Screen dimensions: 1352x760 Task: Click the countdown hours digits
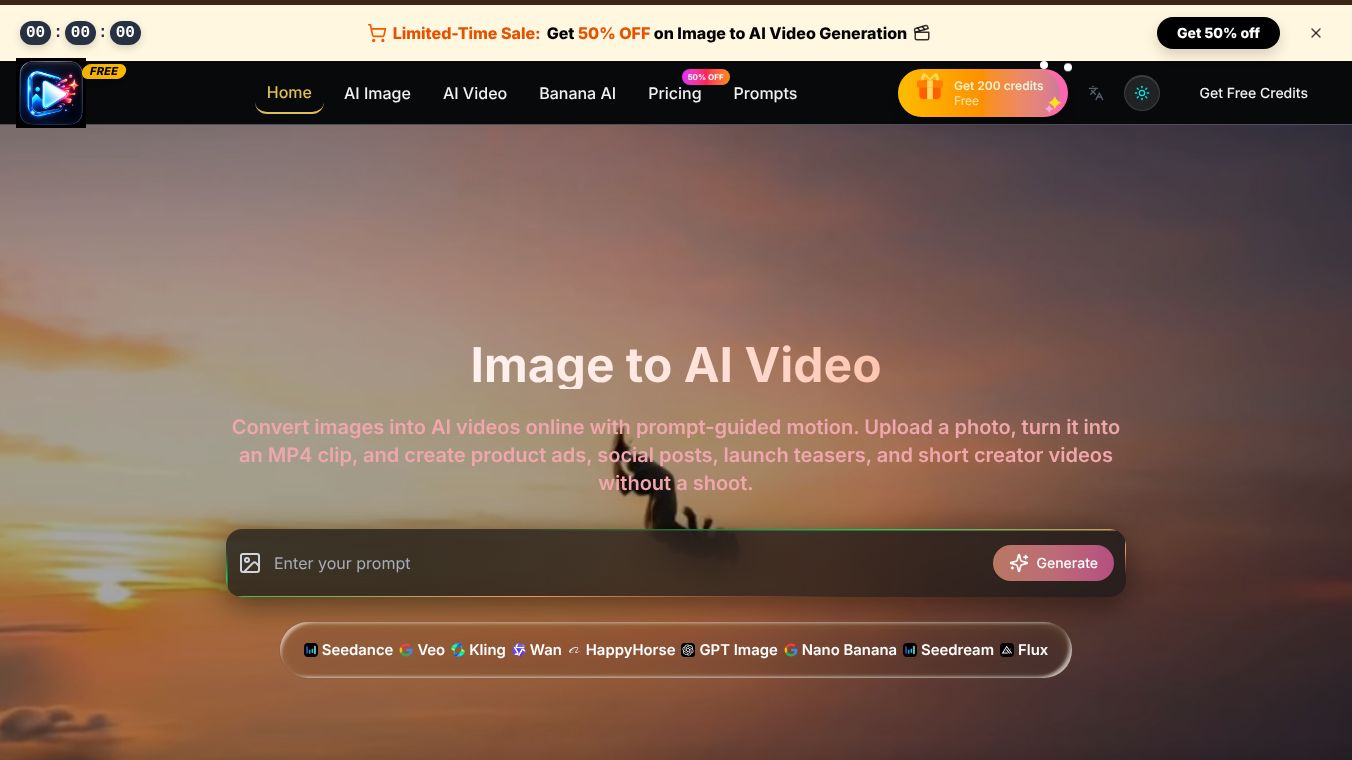click(35, 33)
